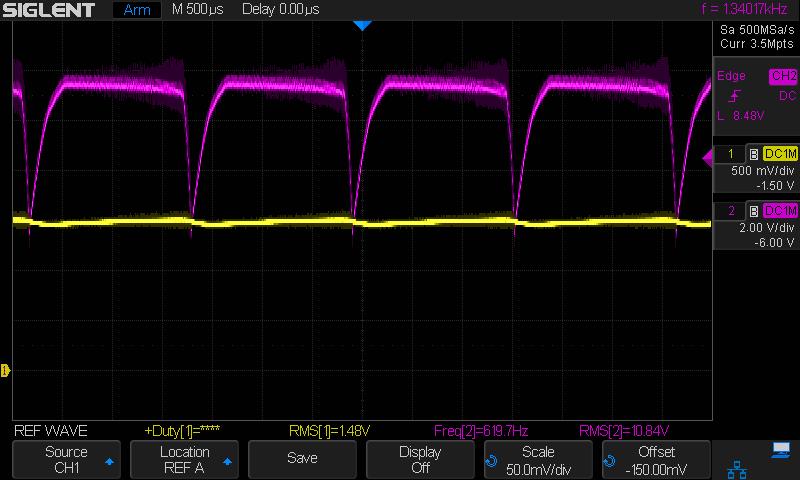This screenshot has height=480, width=800.
Task: Click channel 1 offset -1.50 V value
Action: 774,186
